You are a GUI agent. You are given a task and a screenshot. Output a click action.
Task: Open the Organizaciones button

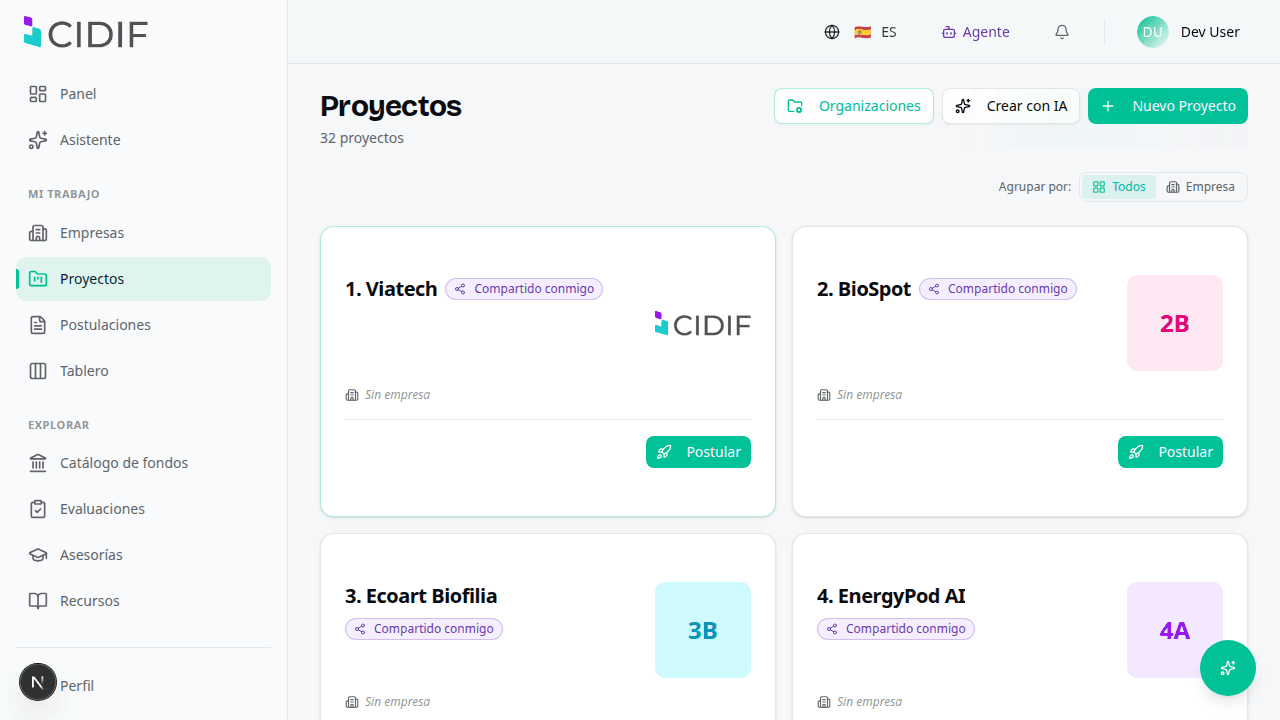pos(854,106)
